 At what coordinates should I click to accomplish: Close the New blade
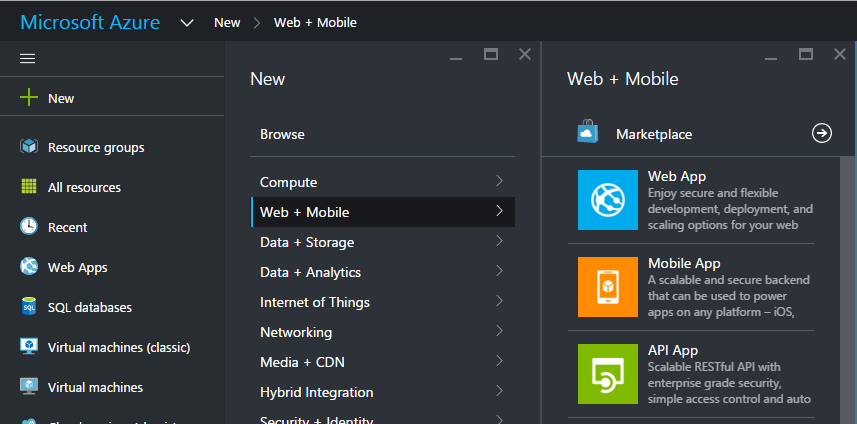(x=525, y=54)
